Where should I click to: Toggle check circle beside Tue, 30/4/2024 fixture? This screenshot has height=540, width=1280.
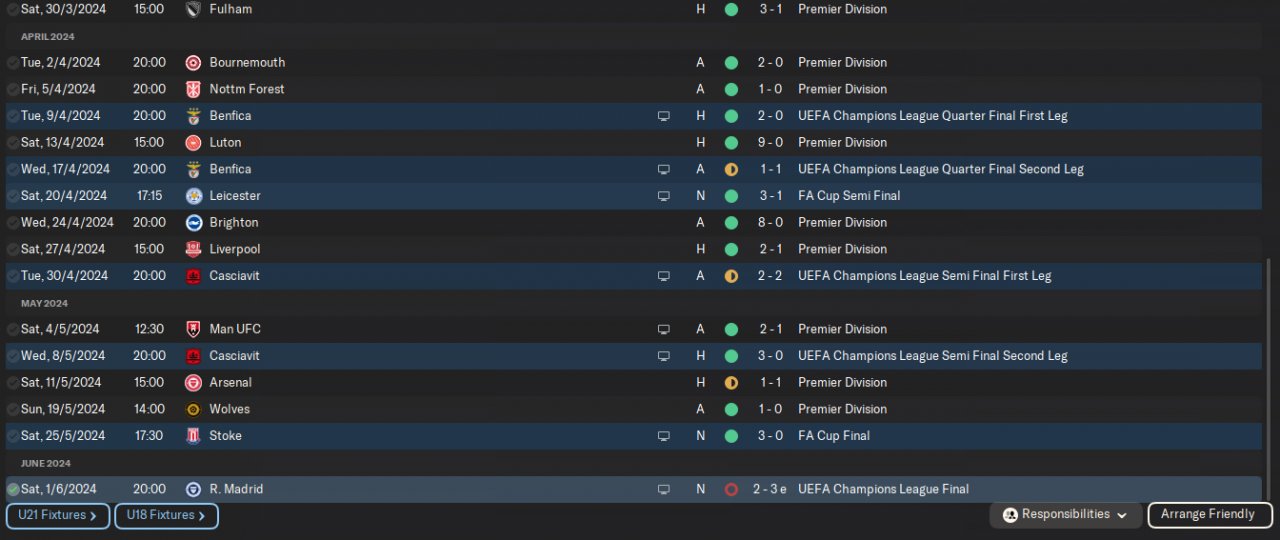[x=13, y=276]
